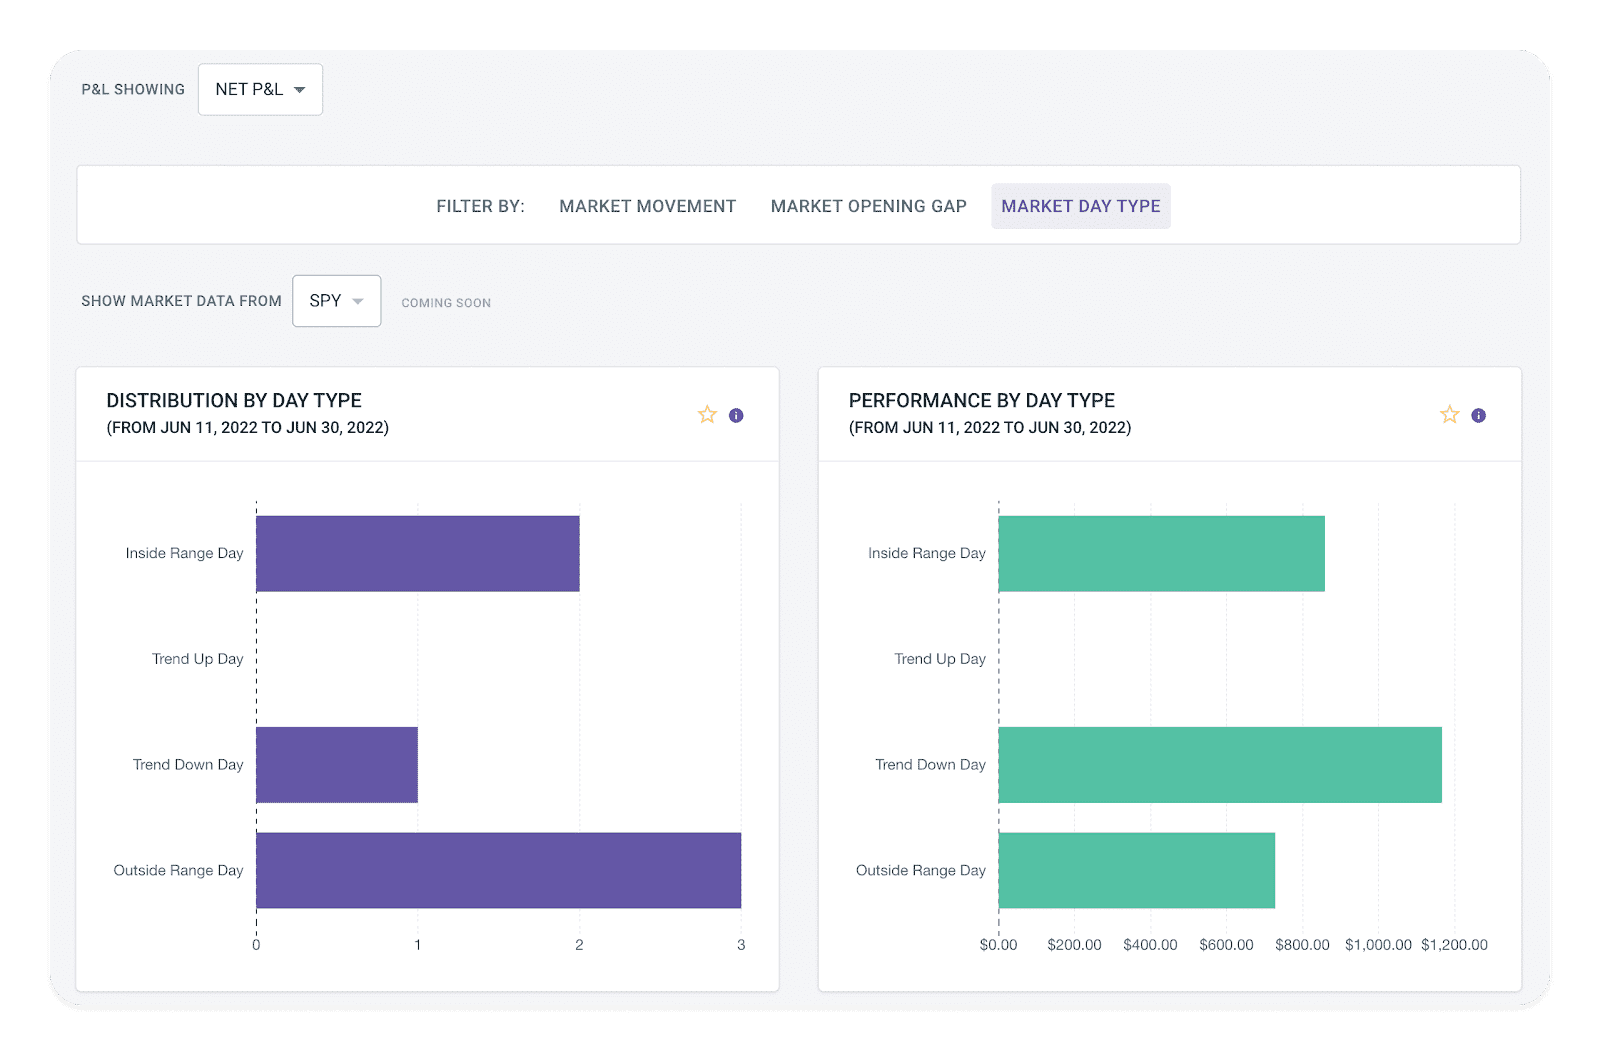The width and height of the screenshot is (1600, 1055).
Task: Click the Coming Soon label
Action: point(446,303)
